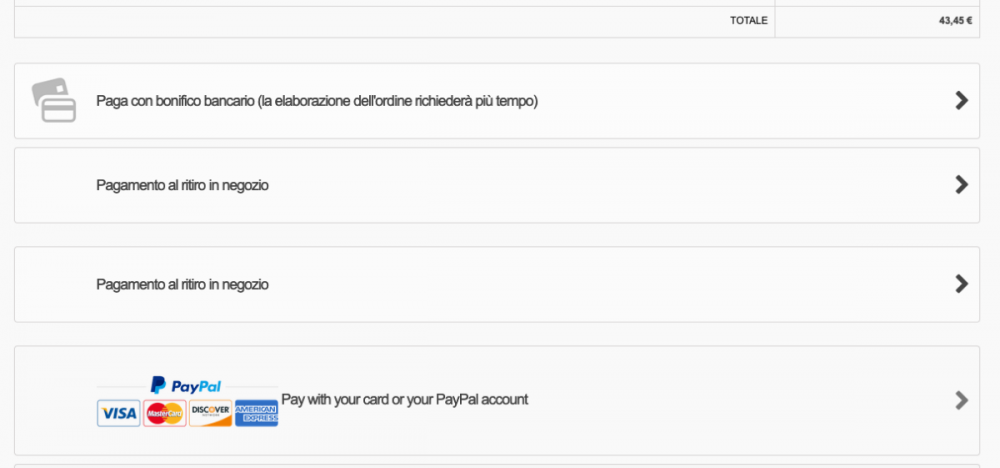1000x468 pixels.
Task: Select first 'Pagamento al ritiro in negozio' text
Action: click(182, 185)
